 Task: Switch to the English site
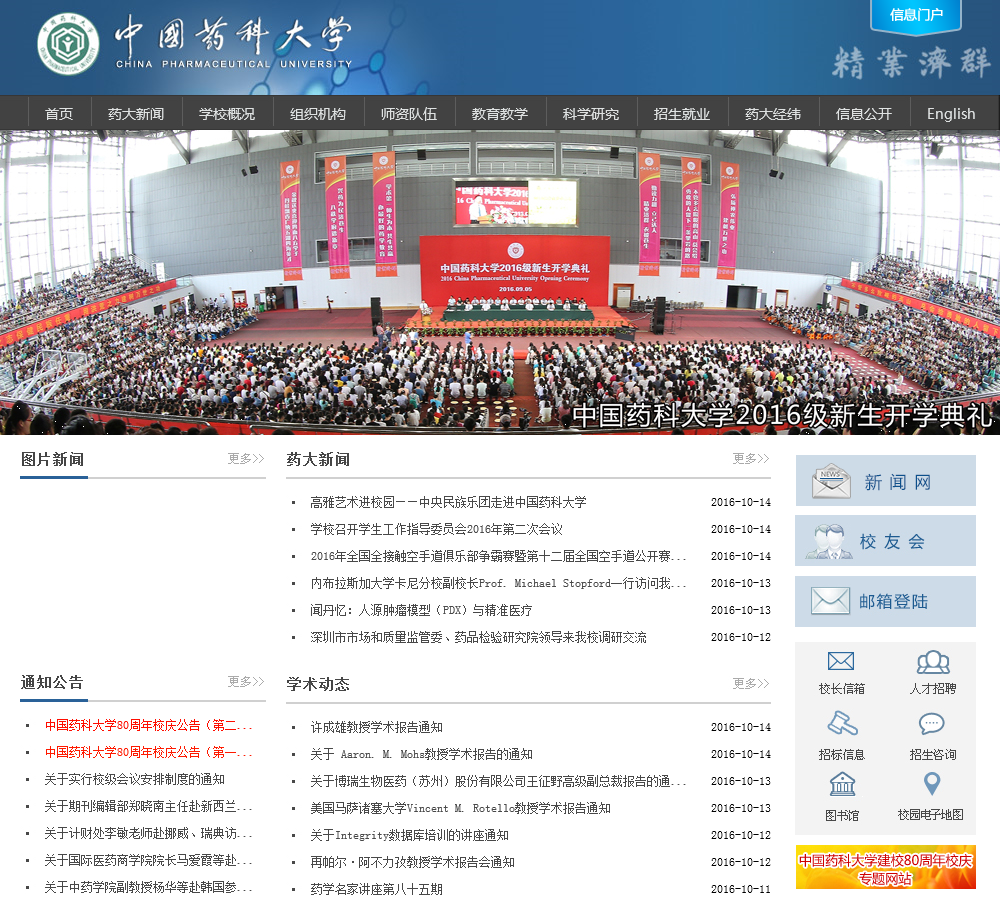(x=951, y=114)
